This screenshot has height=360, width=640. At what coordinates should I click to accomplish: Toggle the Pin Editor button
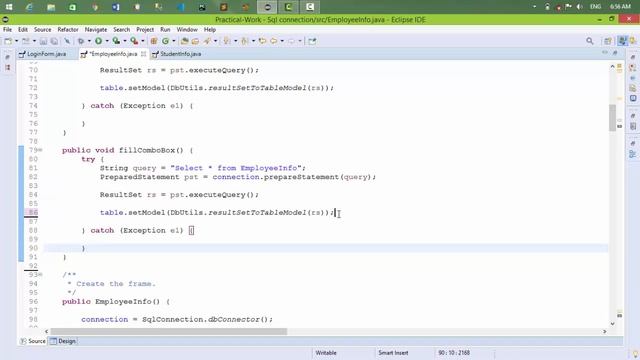pyautogui.click(x=312, y=41)
